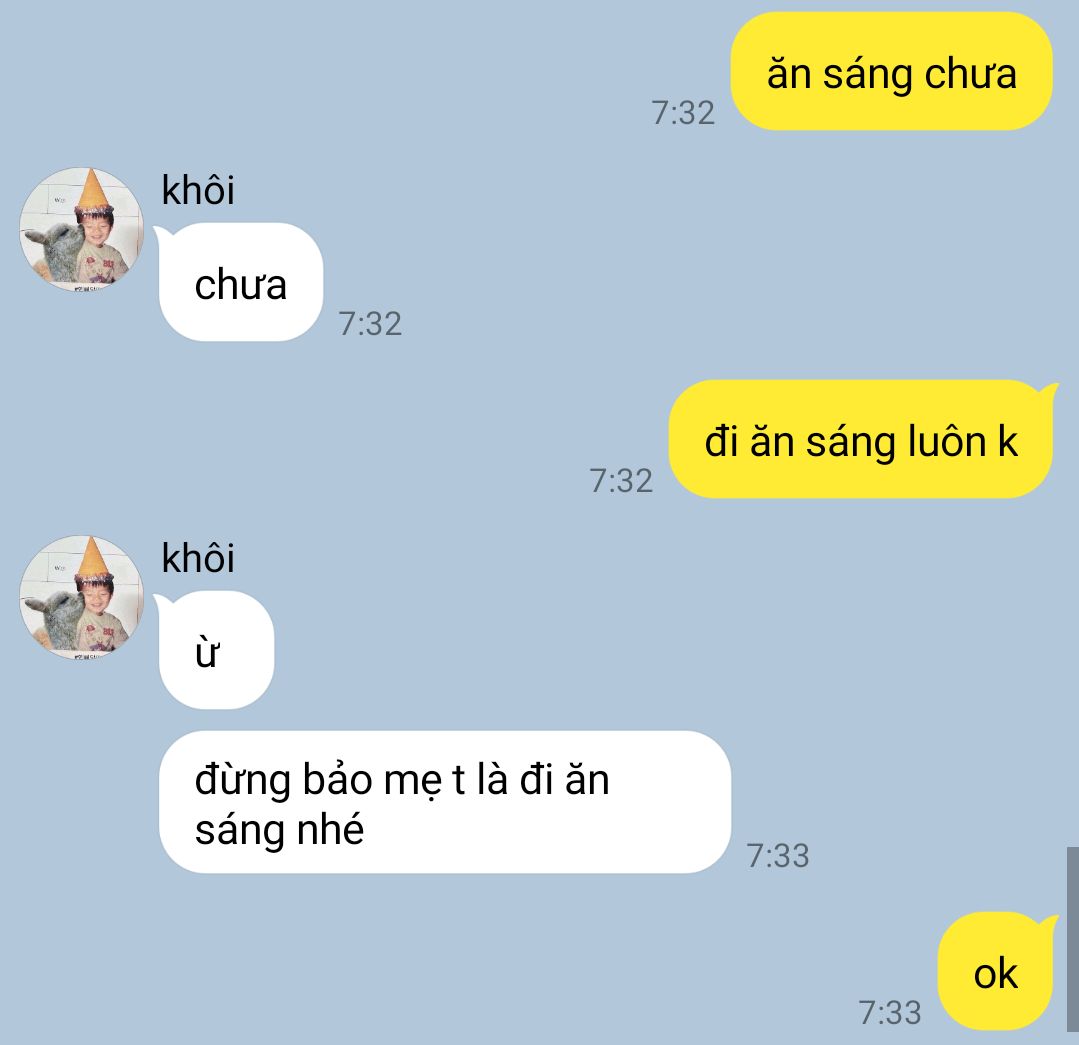Select khôi's "ừ" message bubble

click(x=214, y=651)
